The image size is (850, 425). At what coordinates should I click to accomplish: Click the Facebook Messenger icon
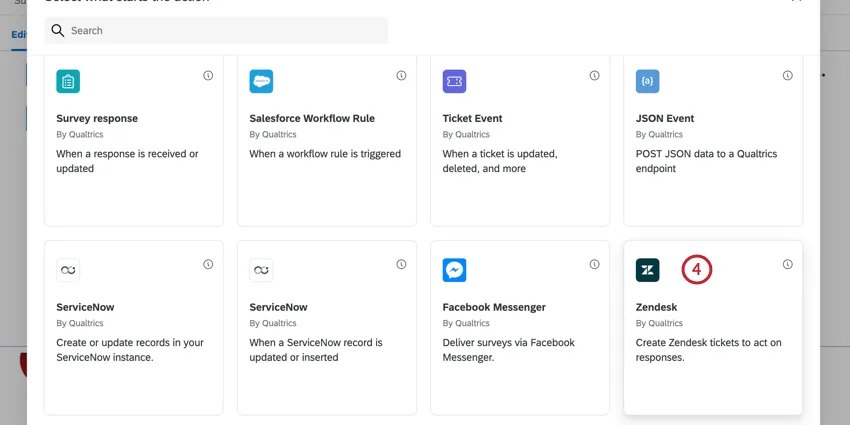point(454,270)
